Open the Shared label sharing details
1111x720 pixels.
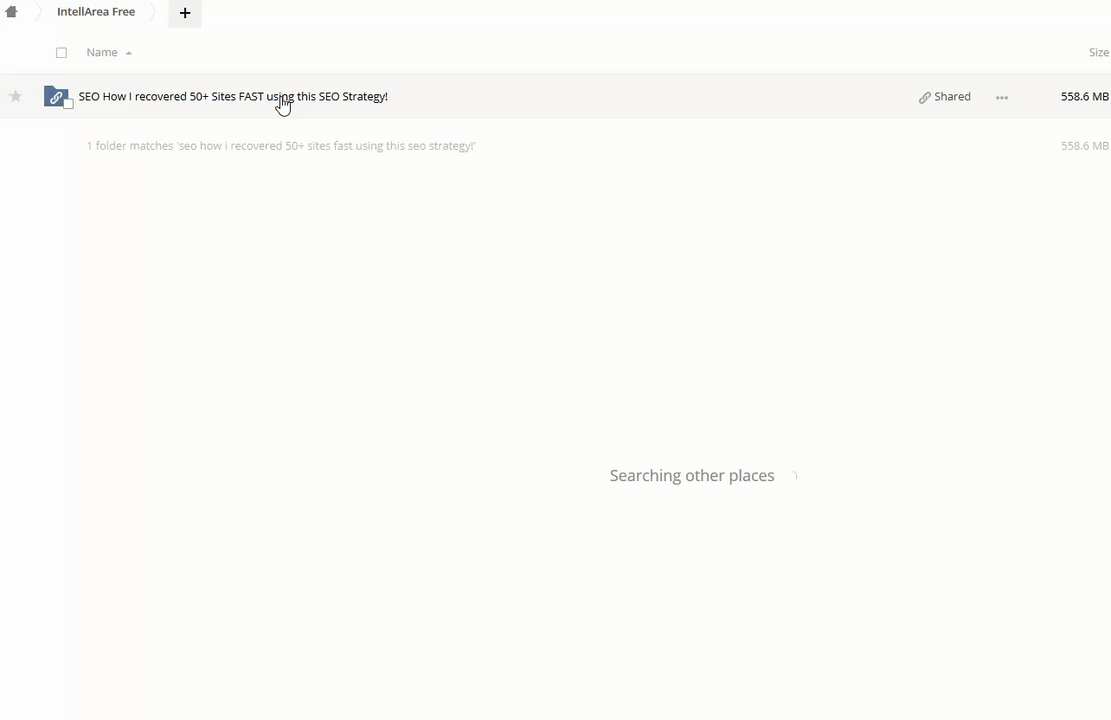(952, 96)
